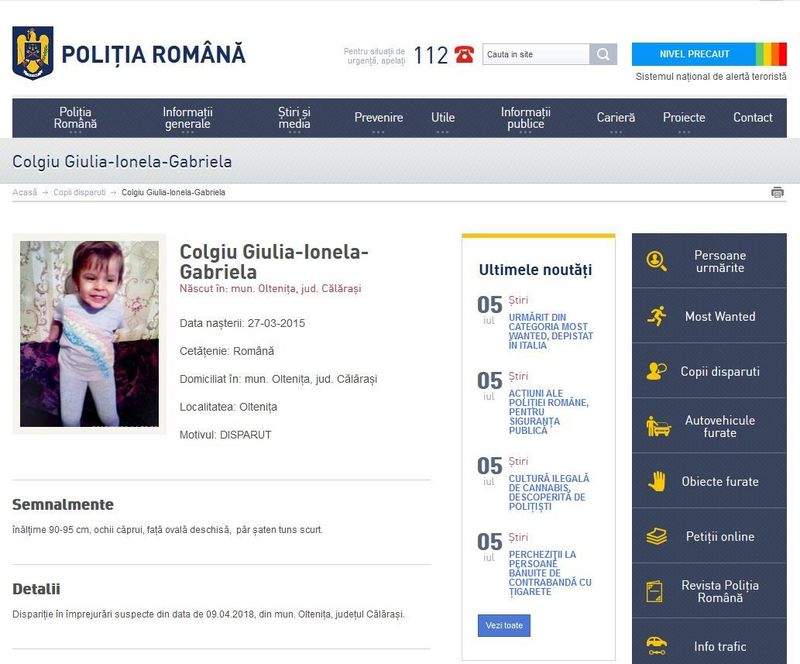
Task: Open the Contact menu item
Action: (752, 118)
